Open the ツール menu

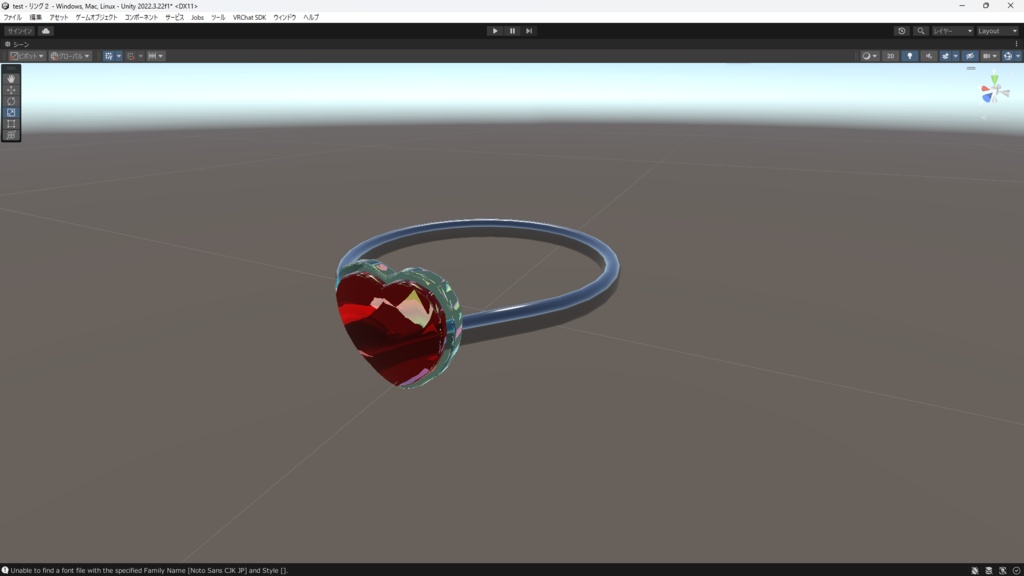217,18
